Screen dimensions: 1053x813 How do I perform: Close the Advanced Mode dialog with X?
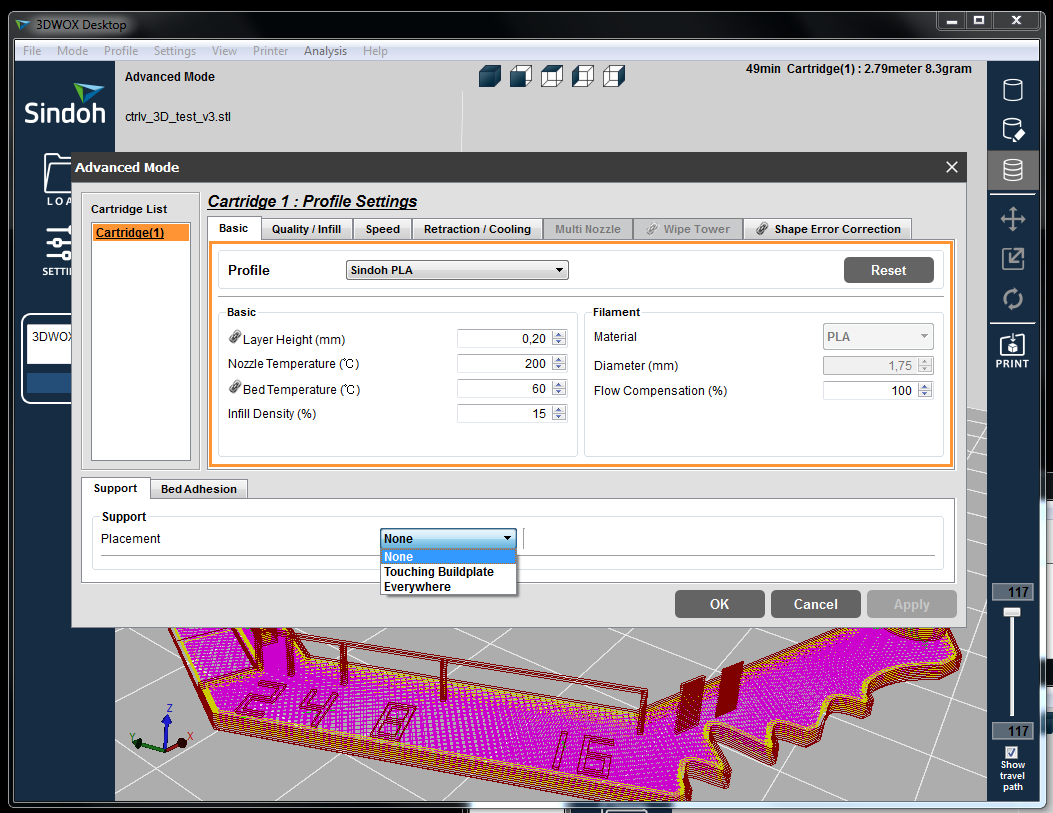(952, 167)
